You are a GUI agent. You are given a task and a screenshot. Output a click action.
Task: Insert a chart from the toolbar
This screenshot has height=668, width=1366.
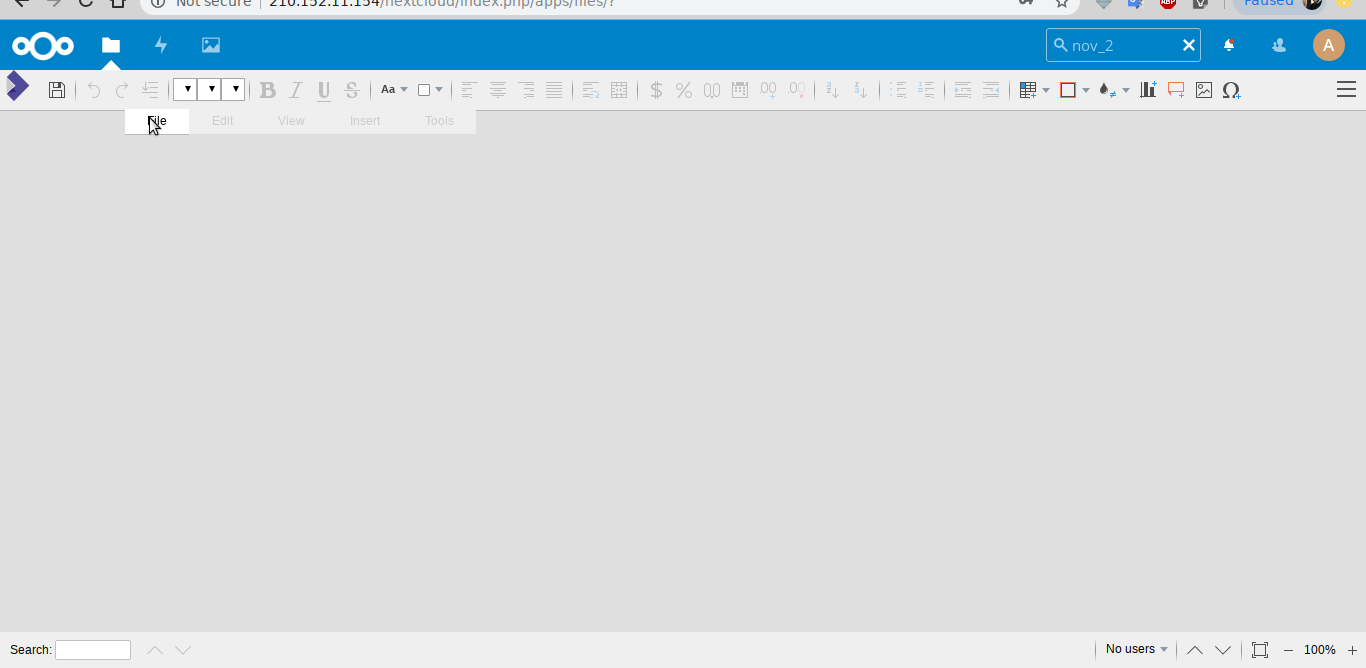coord(1148,90)
